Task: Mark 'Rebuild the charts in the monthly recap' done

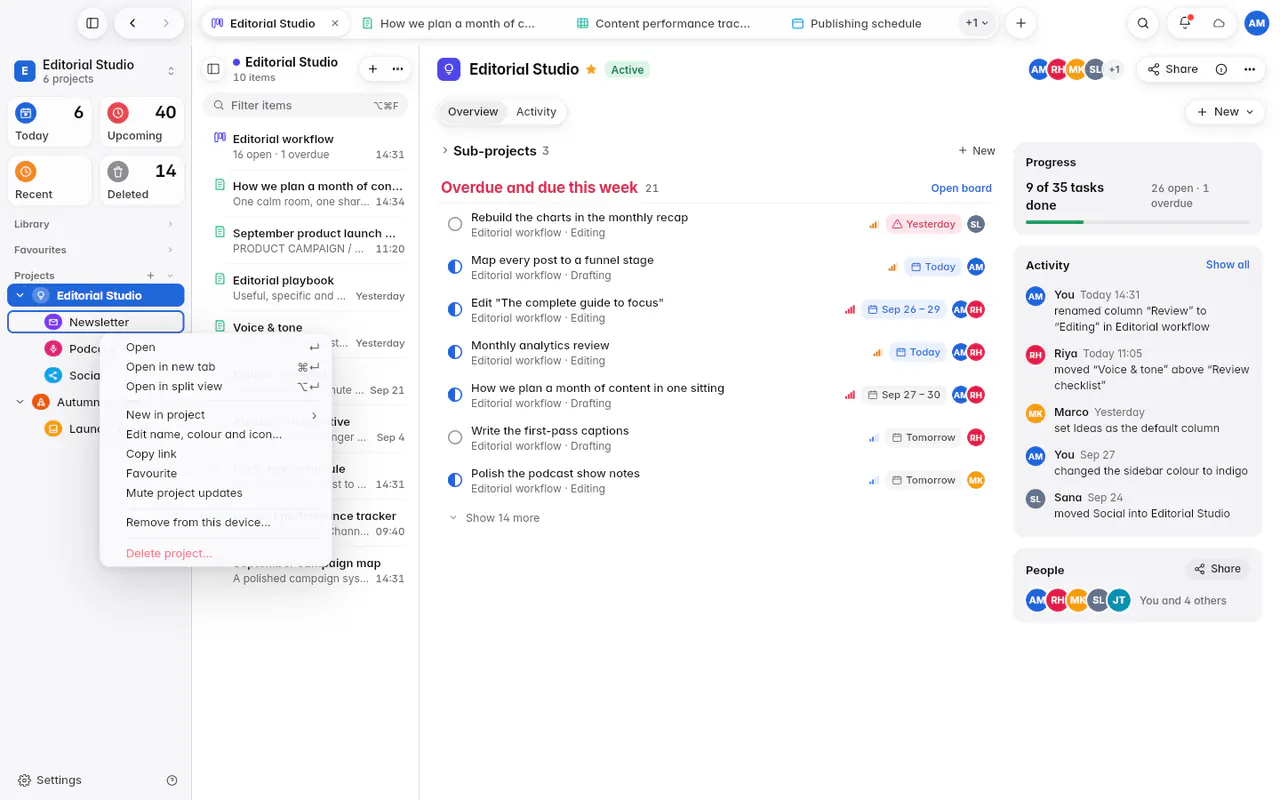Action: (455, 224)
